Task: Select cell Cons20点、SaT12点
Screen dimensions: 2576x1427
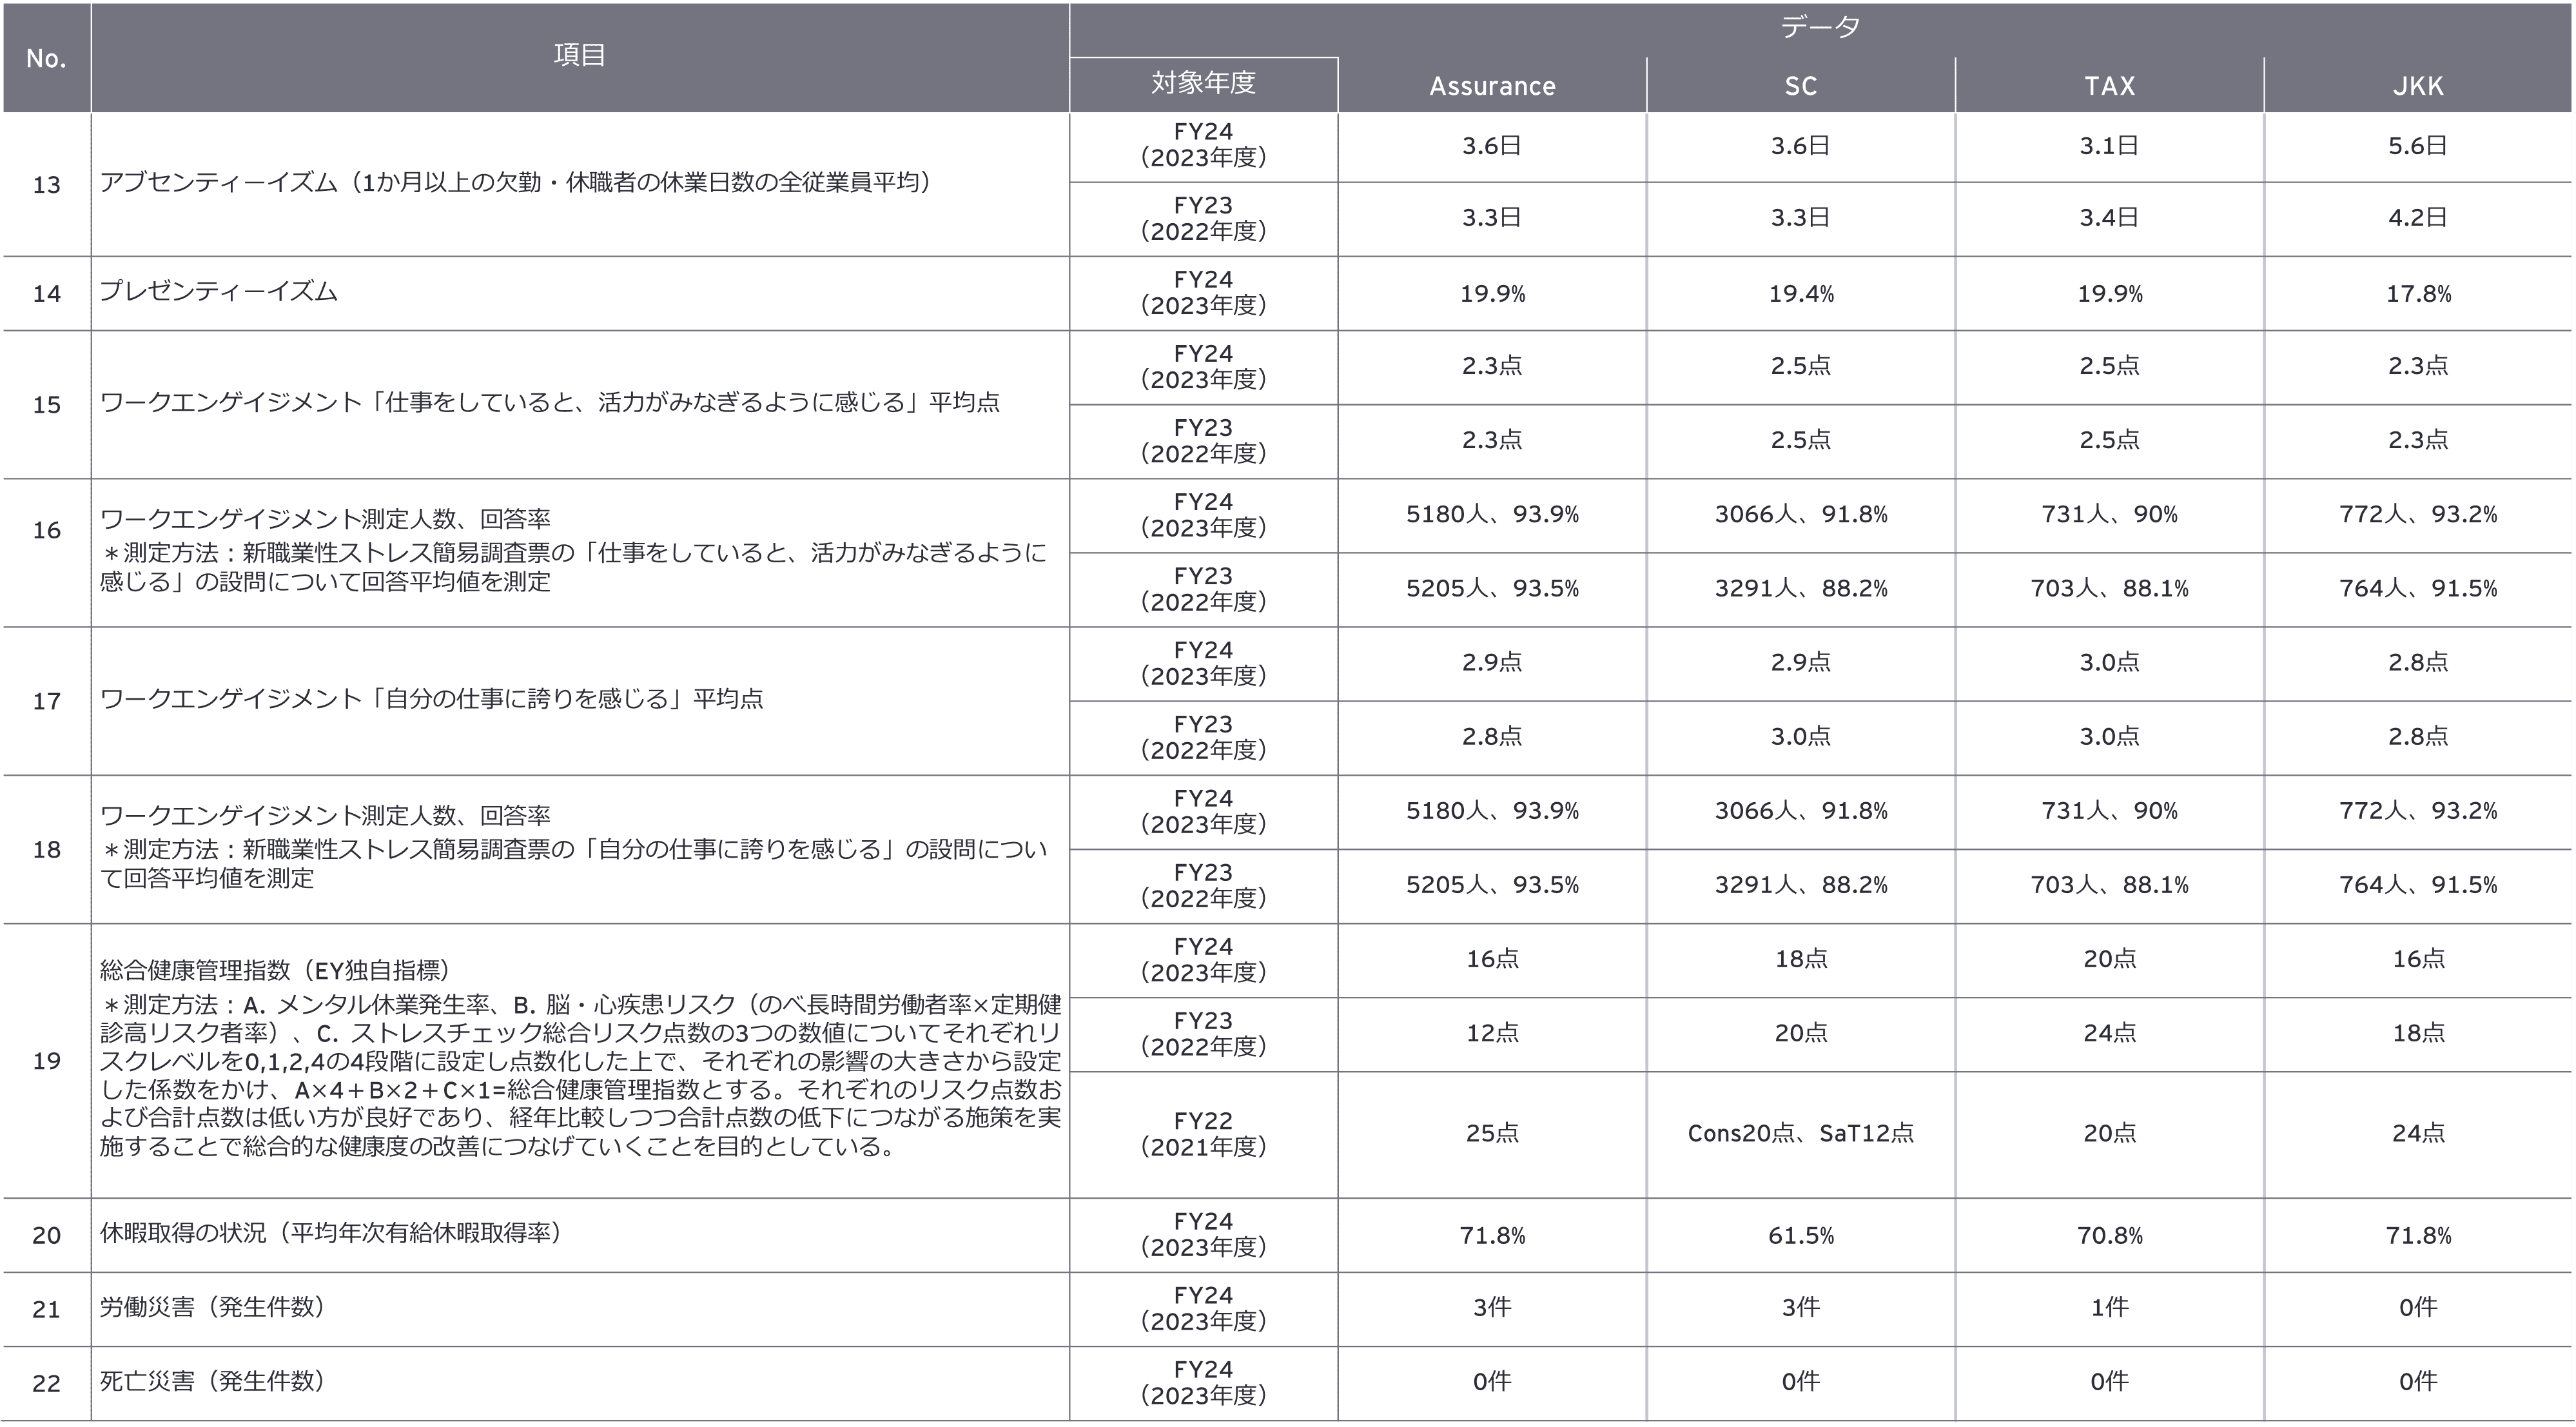Action: [1800, 1133]
